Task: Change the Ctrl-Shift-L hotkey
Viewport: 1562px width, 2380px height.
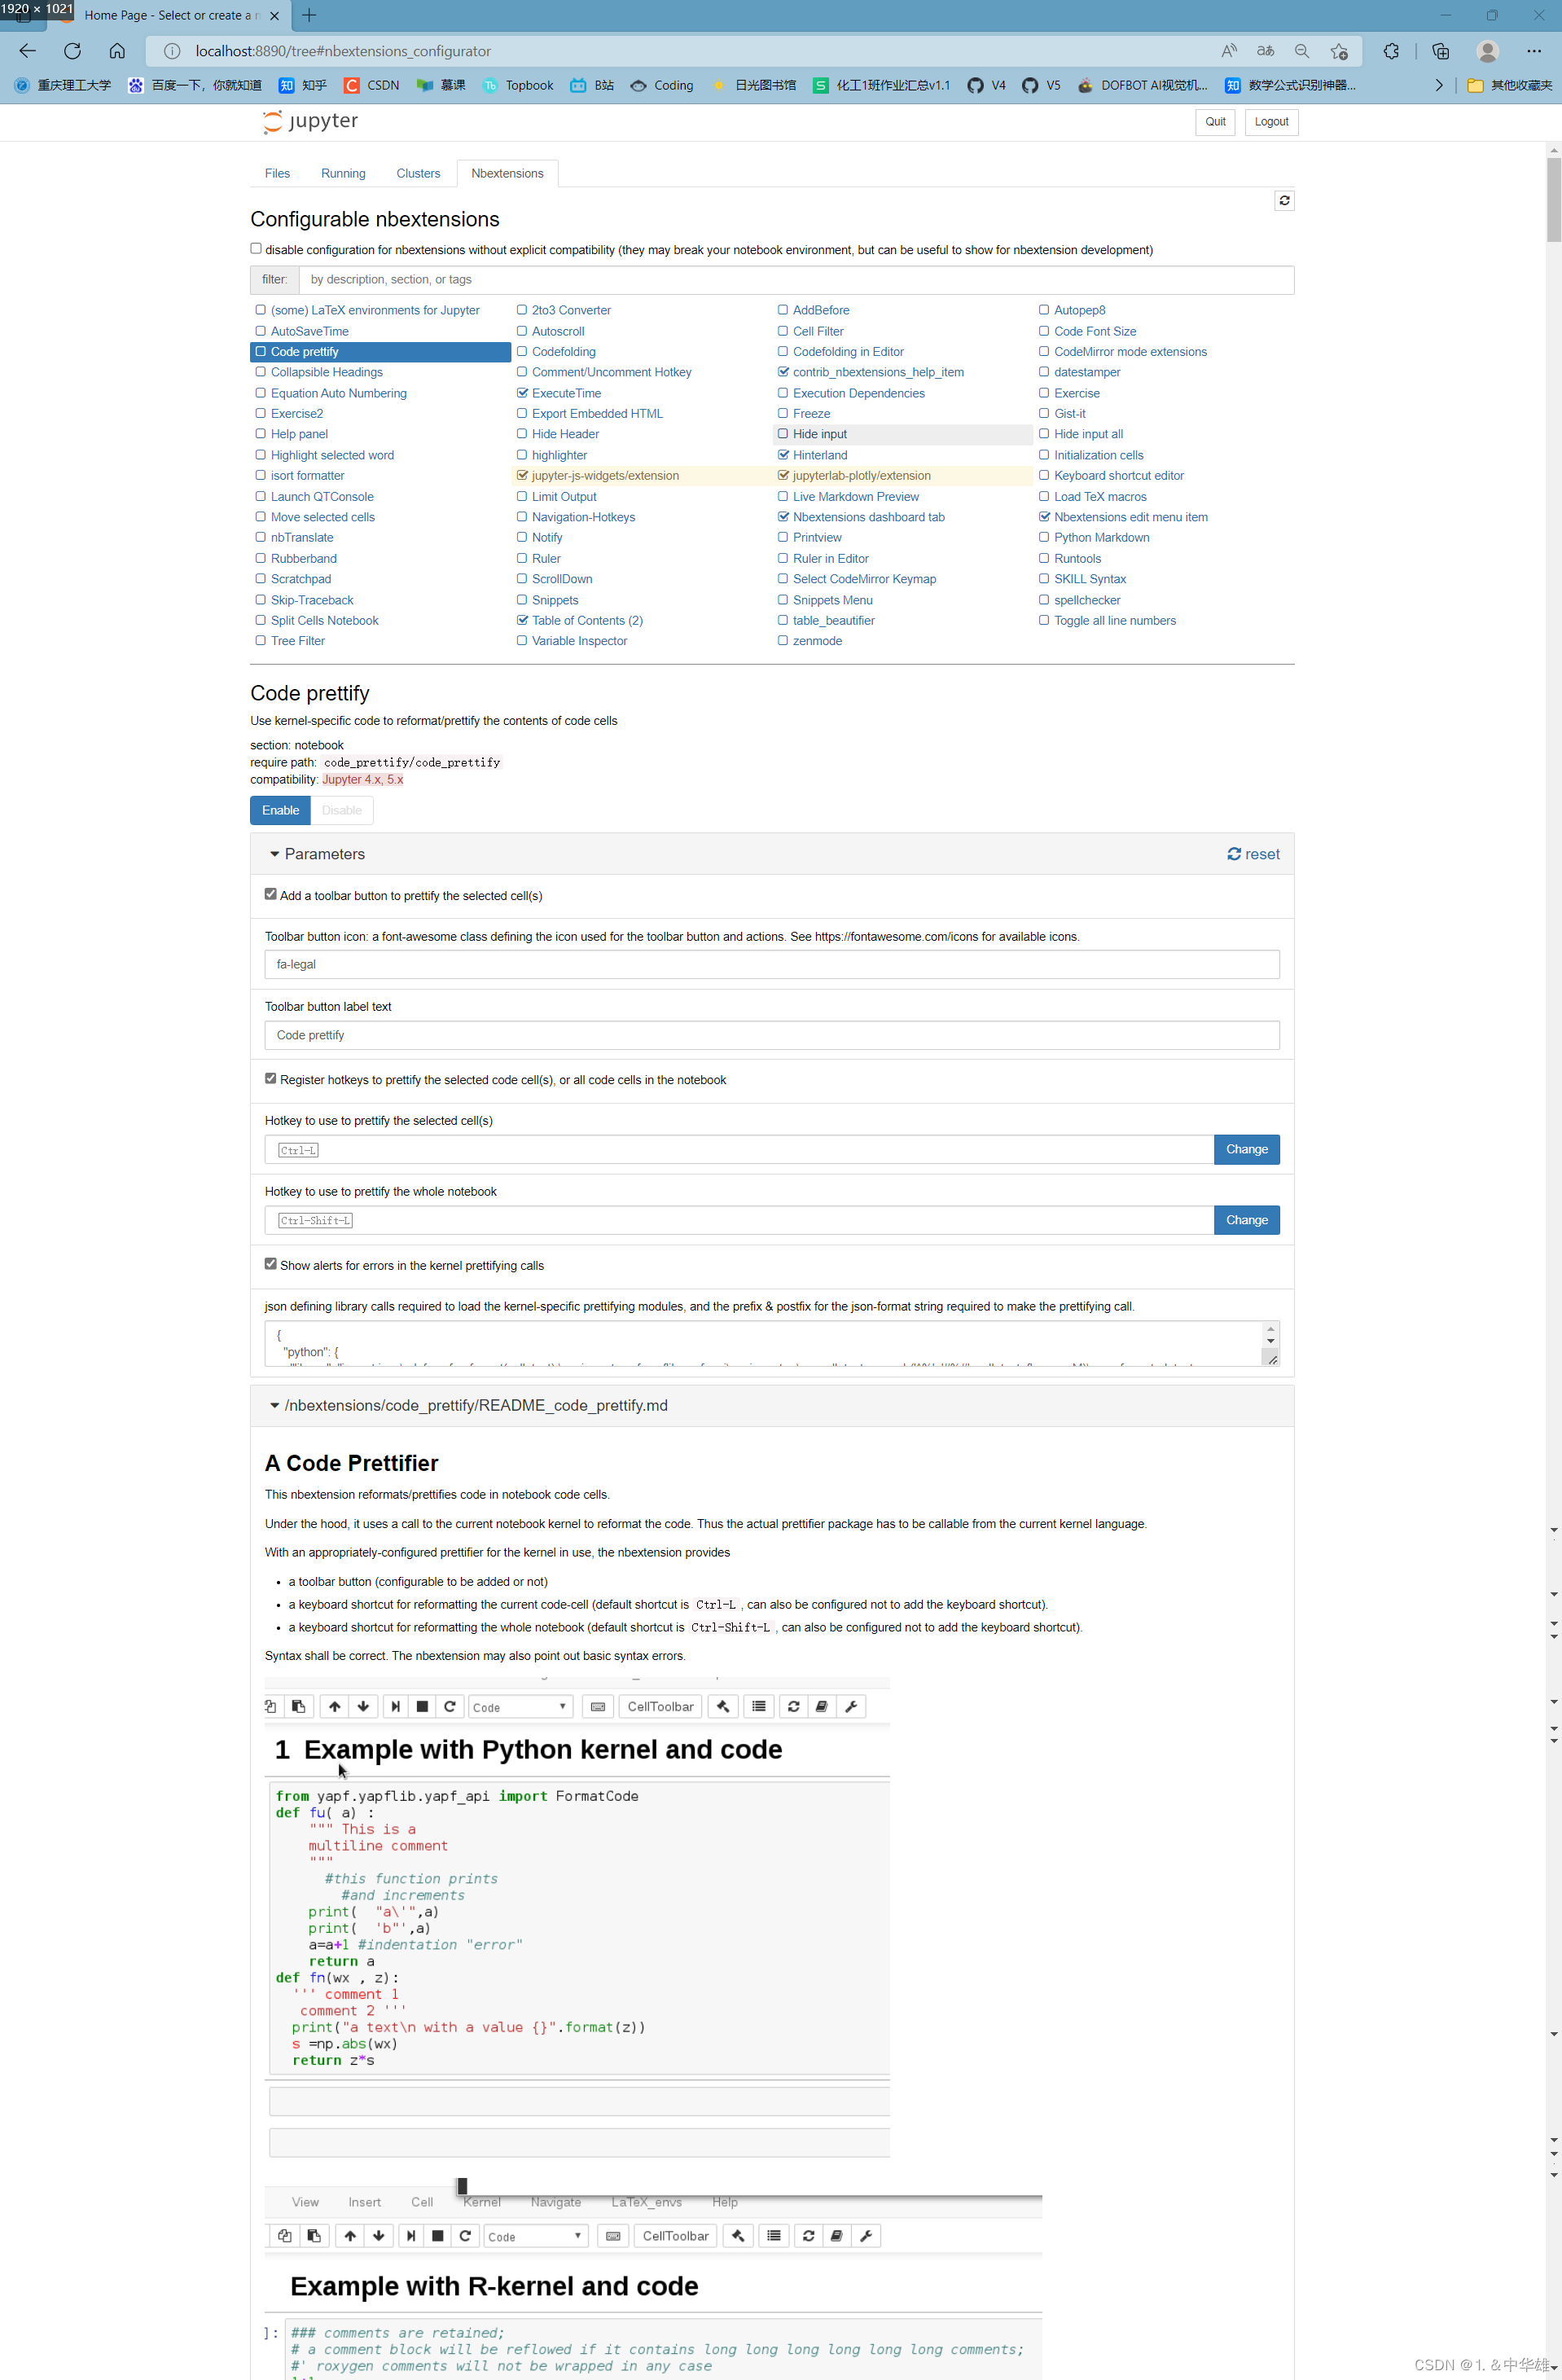Action: tap(1246, 1220)
